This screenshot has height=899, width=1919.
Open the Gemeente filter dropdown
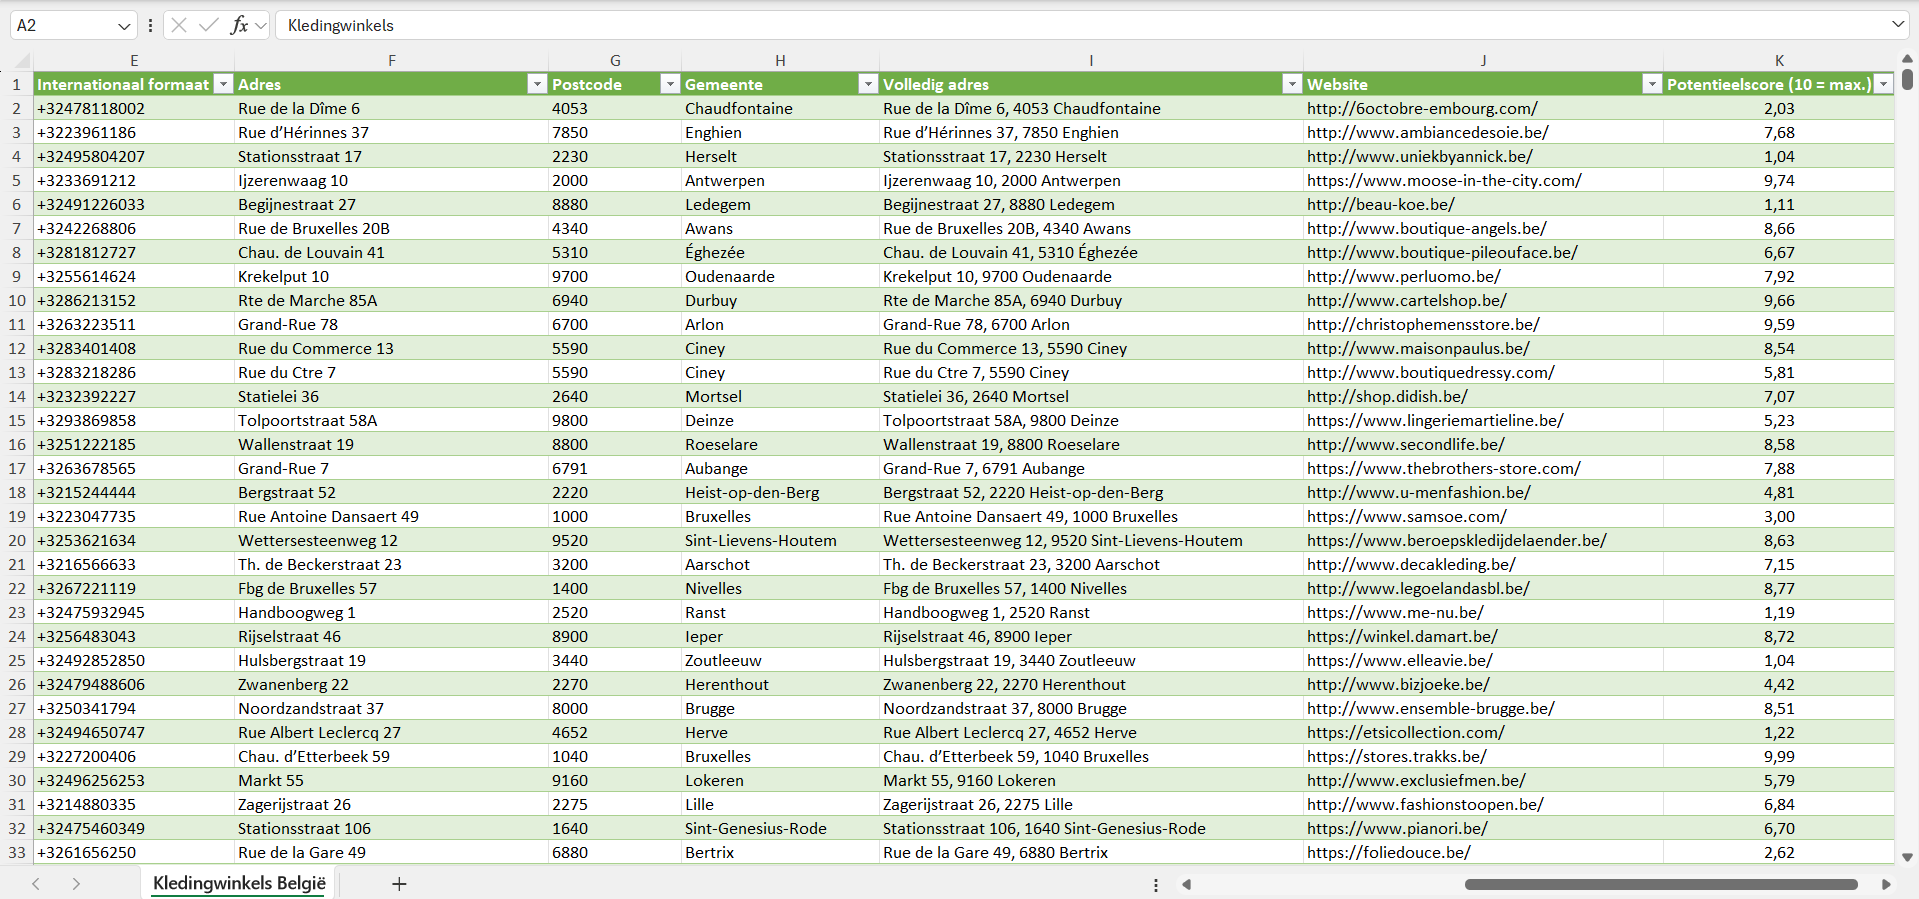[868, 84]
